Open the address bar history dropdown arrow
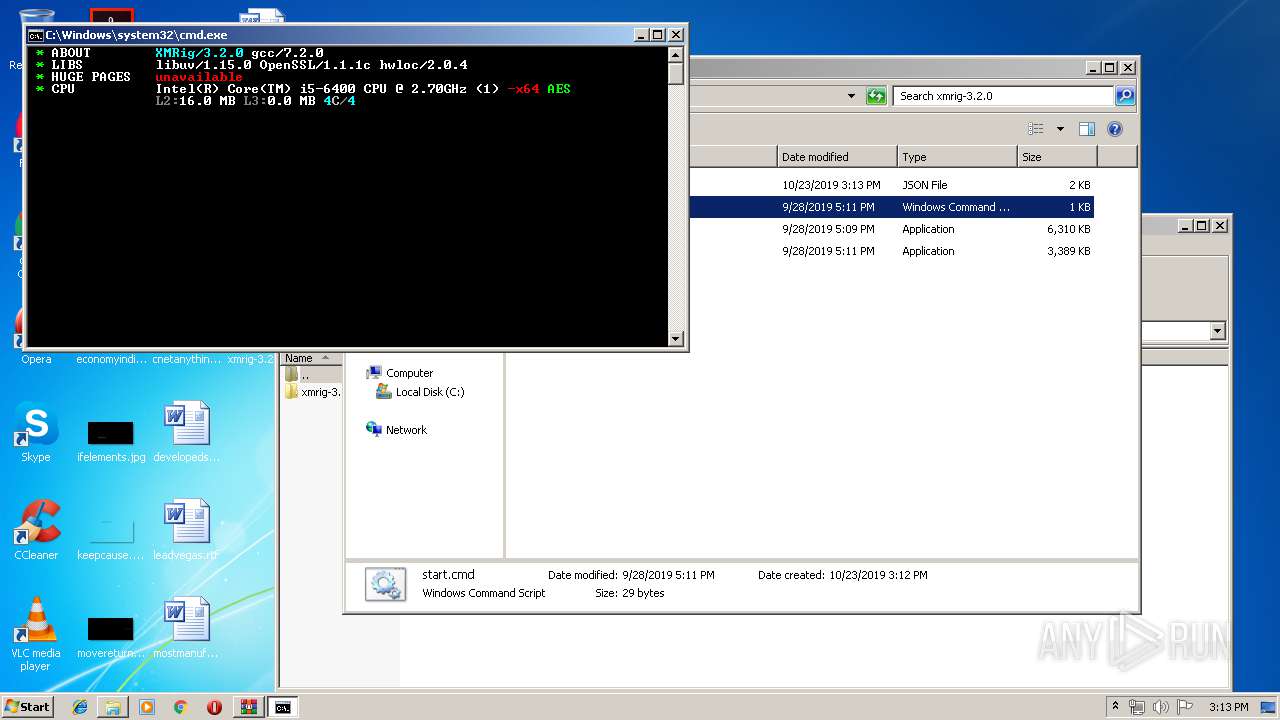Image resolution: width=1280 pixels, height=720 pixels. [851, 96]
